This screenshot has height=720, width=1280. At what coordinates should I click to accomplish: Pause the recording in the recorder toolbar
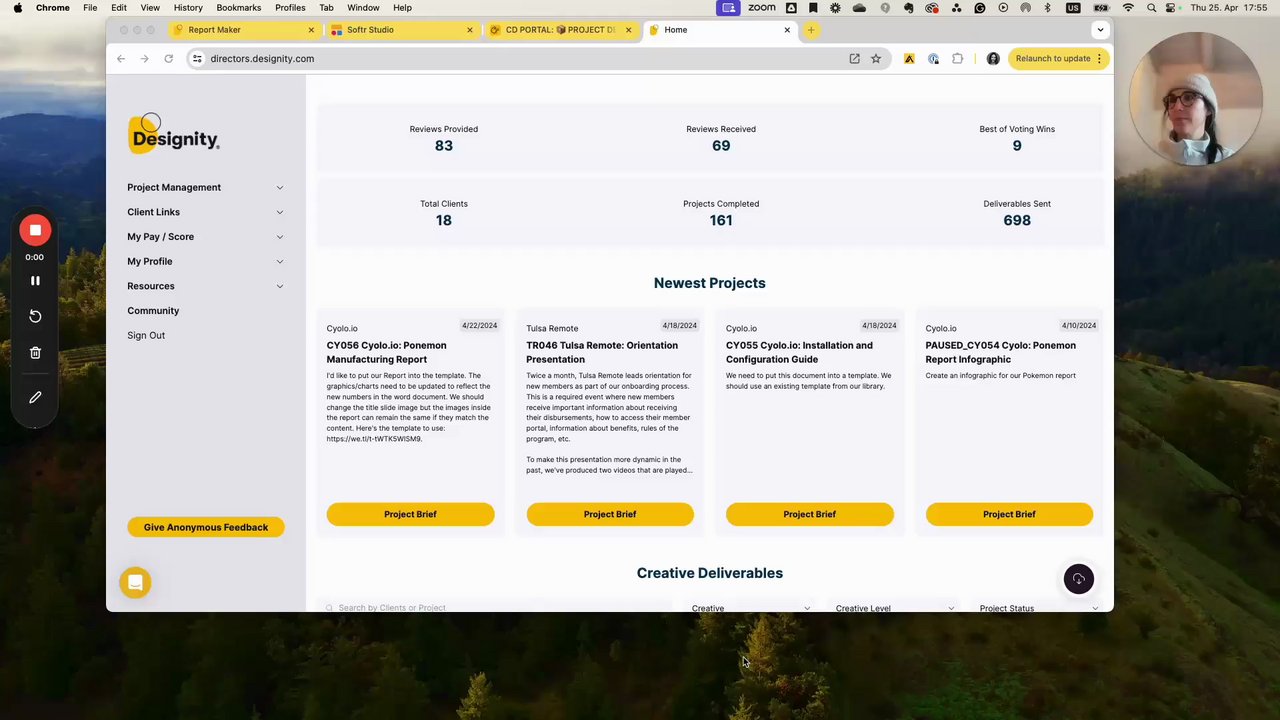click(x=35, y=281)
